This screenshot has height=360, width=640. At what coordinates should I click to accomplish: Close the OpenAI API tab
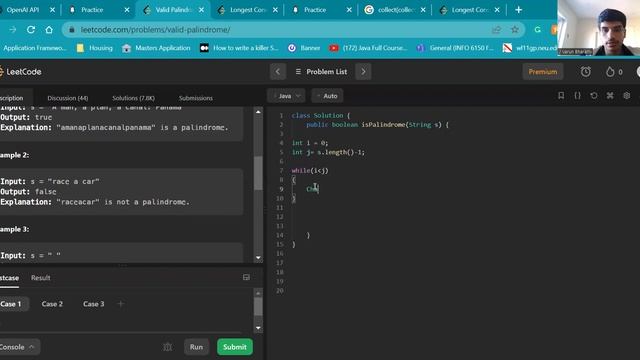click(x=52, y=10)
